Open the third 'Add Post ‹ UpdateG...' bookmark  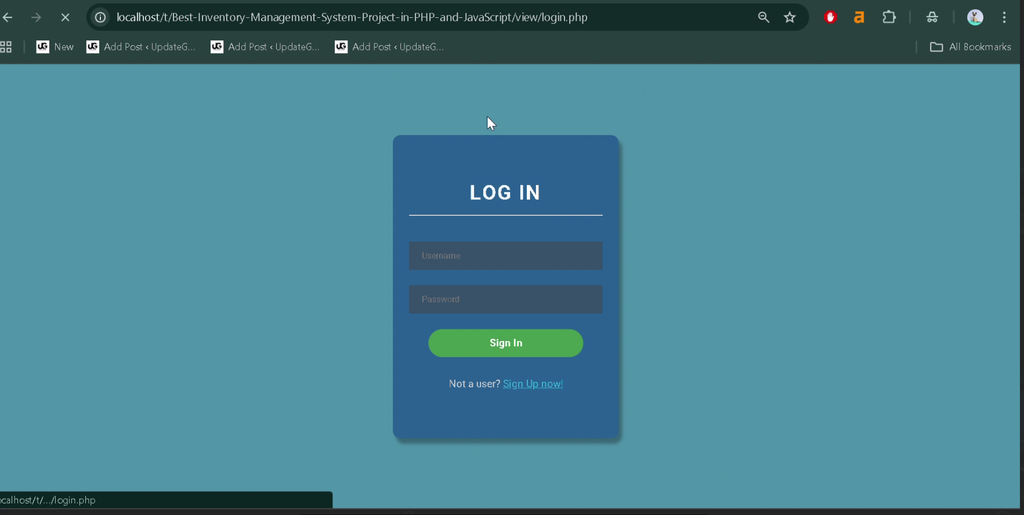pos(389,47)
